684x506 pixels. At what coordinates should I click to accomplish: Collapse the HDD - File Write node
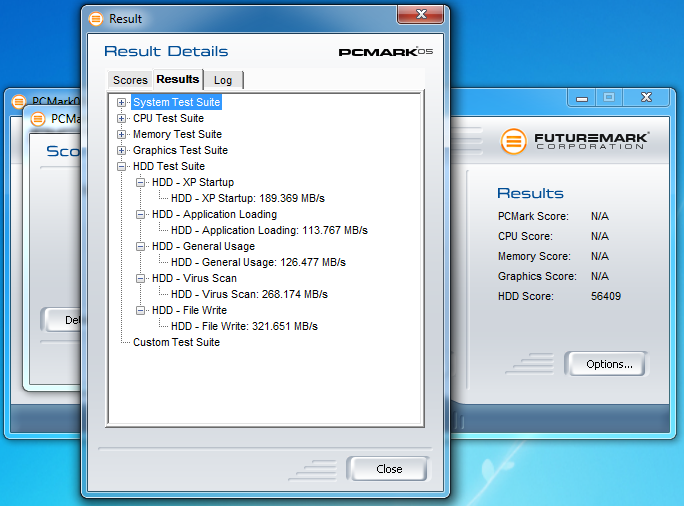pos(140,311)
